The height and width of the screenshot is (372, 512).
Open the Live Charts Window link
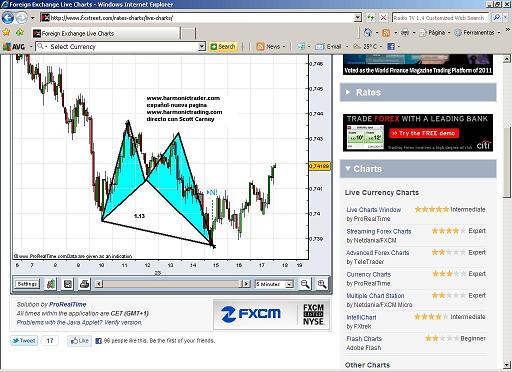point(373,210)
